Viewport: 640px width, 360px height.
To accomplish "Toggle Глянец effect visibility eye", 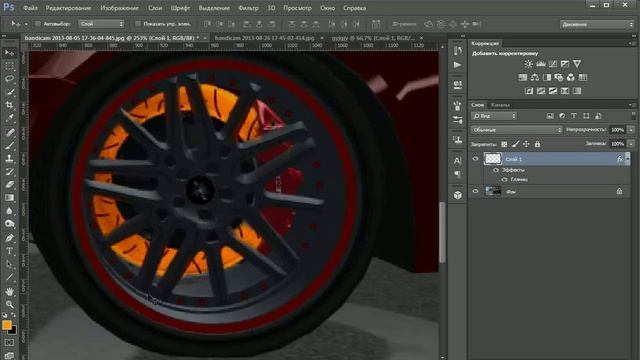I will point(504,179).
